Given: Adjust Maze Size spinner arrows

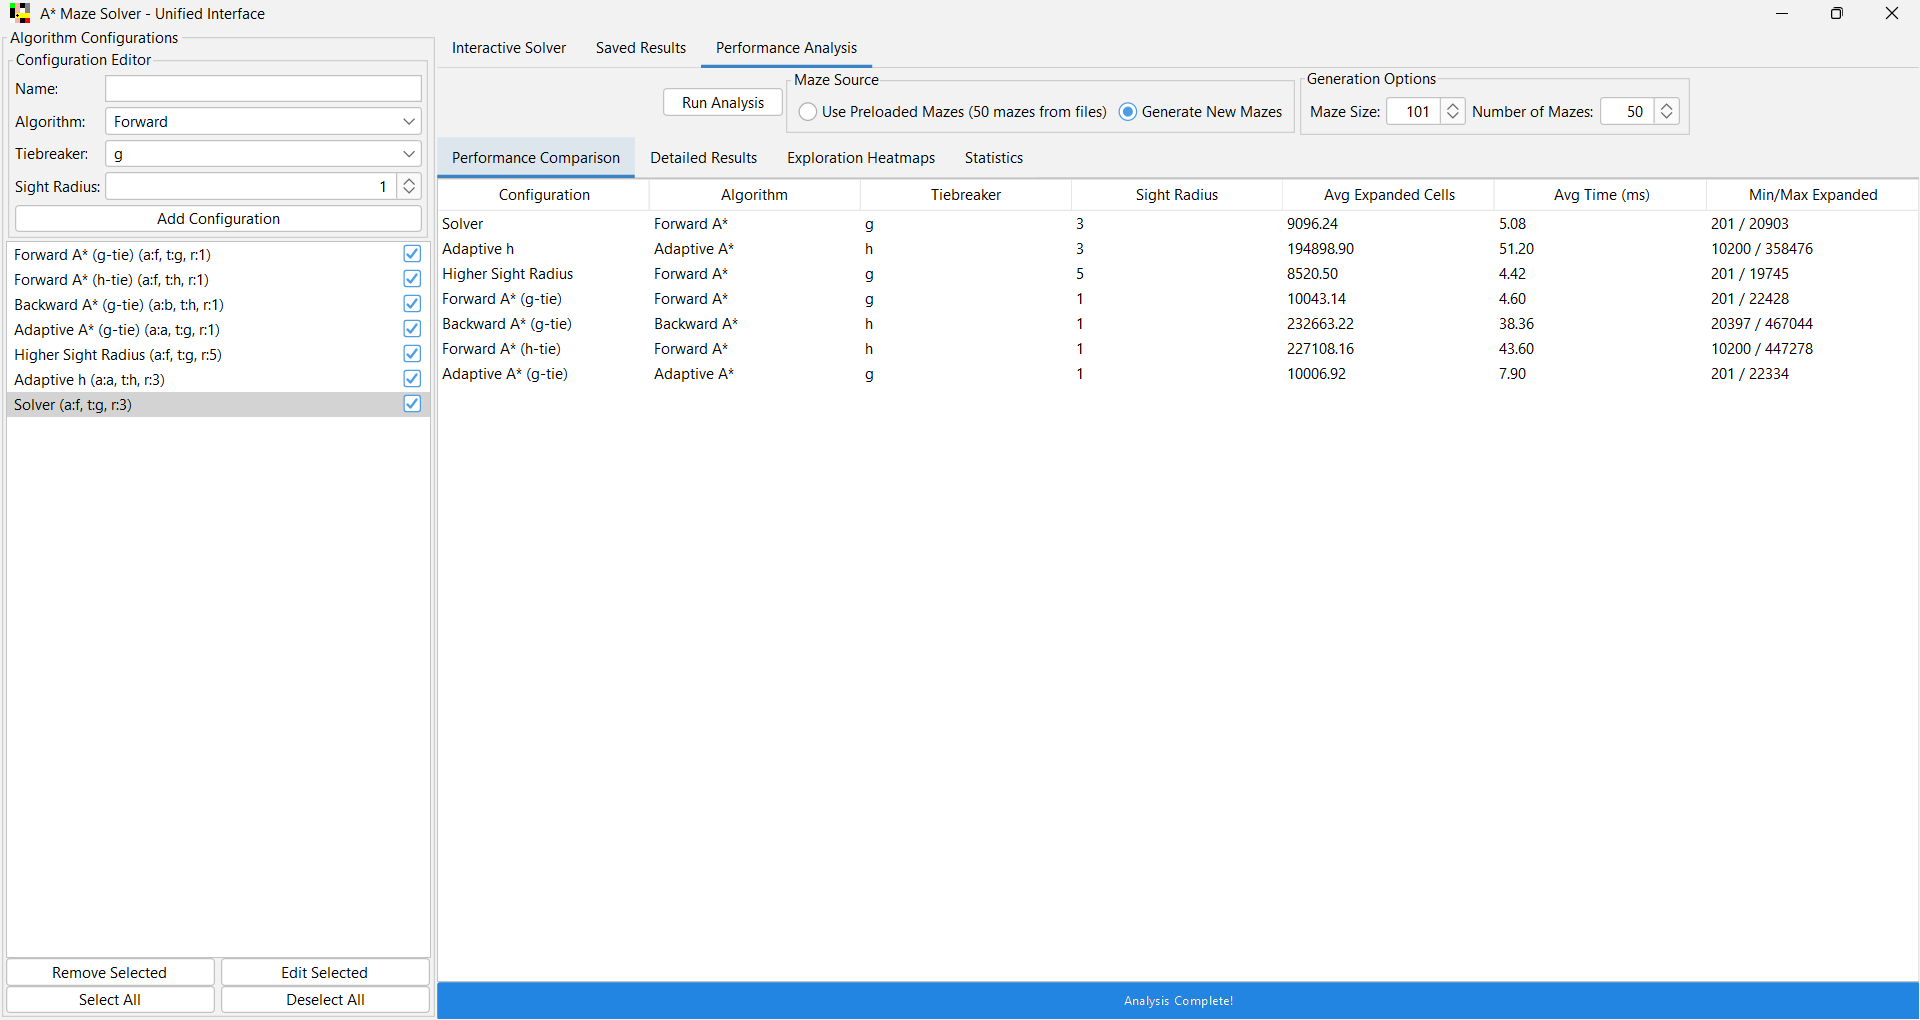Looking at the screenshot, I should click(x=1453, y=111).
